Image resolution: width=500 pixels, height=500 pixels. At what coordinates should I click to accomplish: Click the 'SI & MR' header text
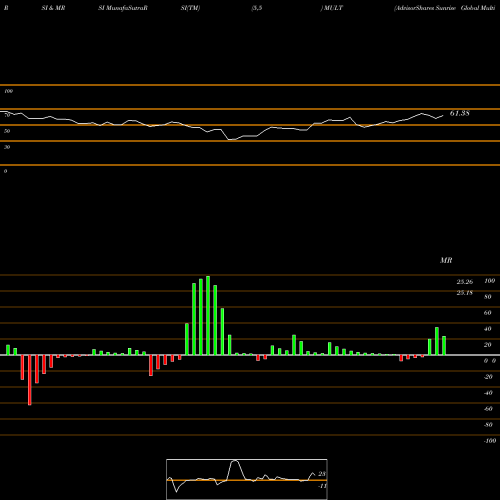tap(53, 8)
